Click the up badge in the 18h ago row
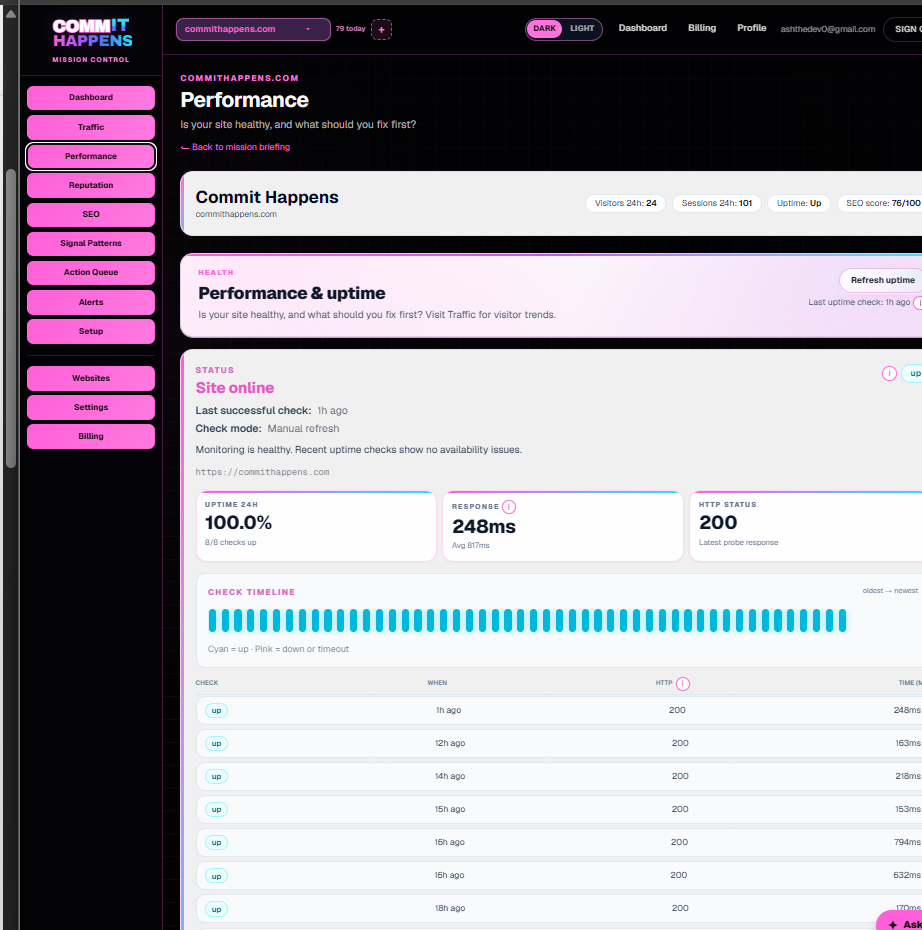The image size is (922, 930). (x=216, y=909)
